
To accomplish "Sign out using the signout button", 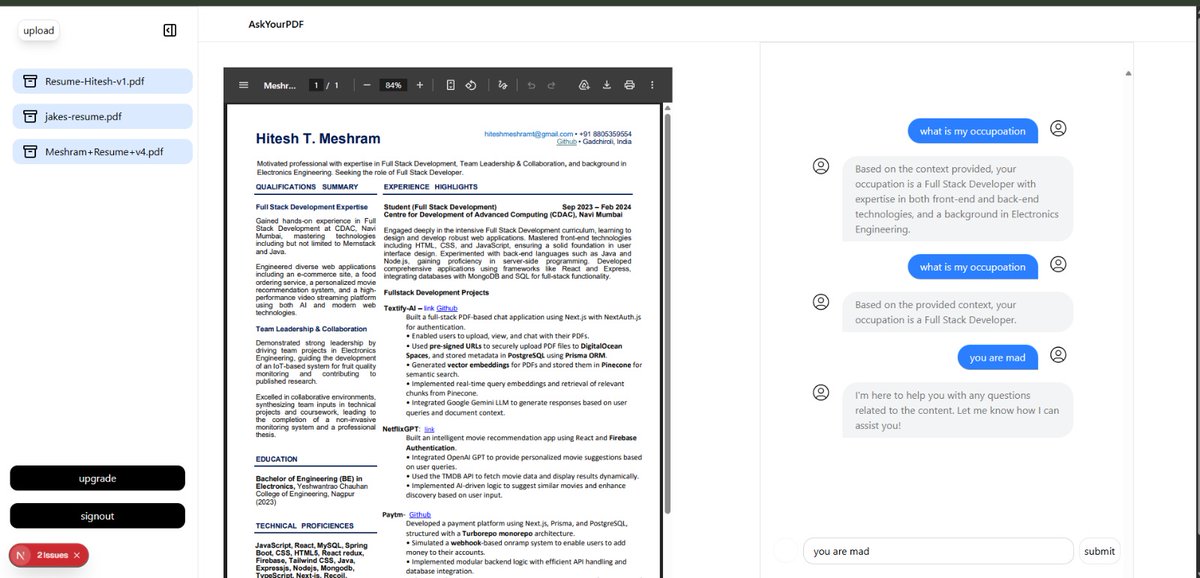I will [x=98, y=516].
